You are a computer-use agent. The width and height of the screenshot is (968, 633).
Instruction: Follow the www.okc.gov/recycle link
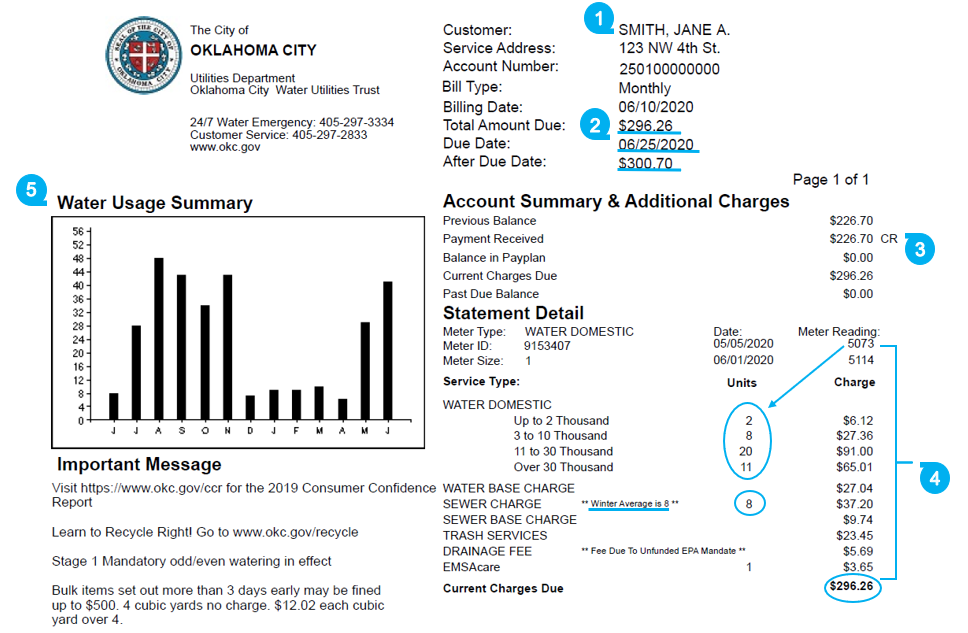[x=296, y=532]
